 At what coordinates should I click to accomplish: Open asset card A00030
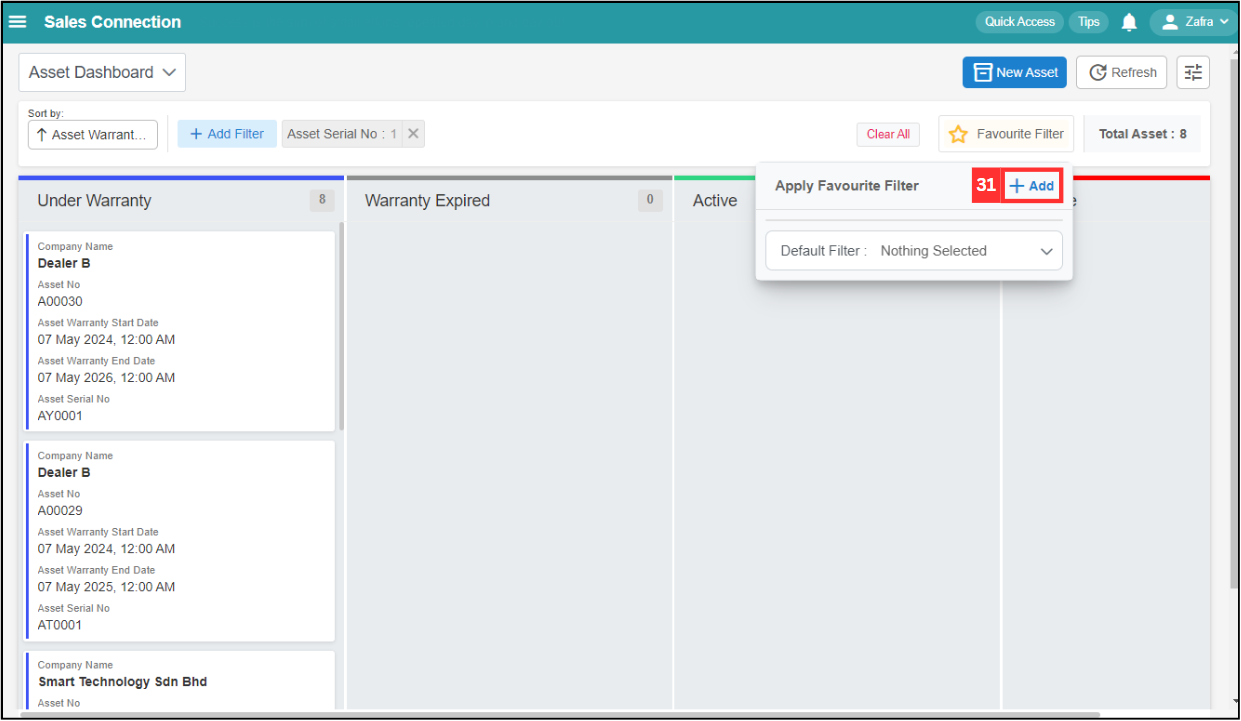coord(180,331)
